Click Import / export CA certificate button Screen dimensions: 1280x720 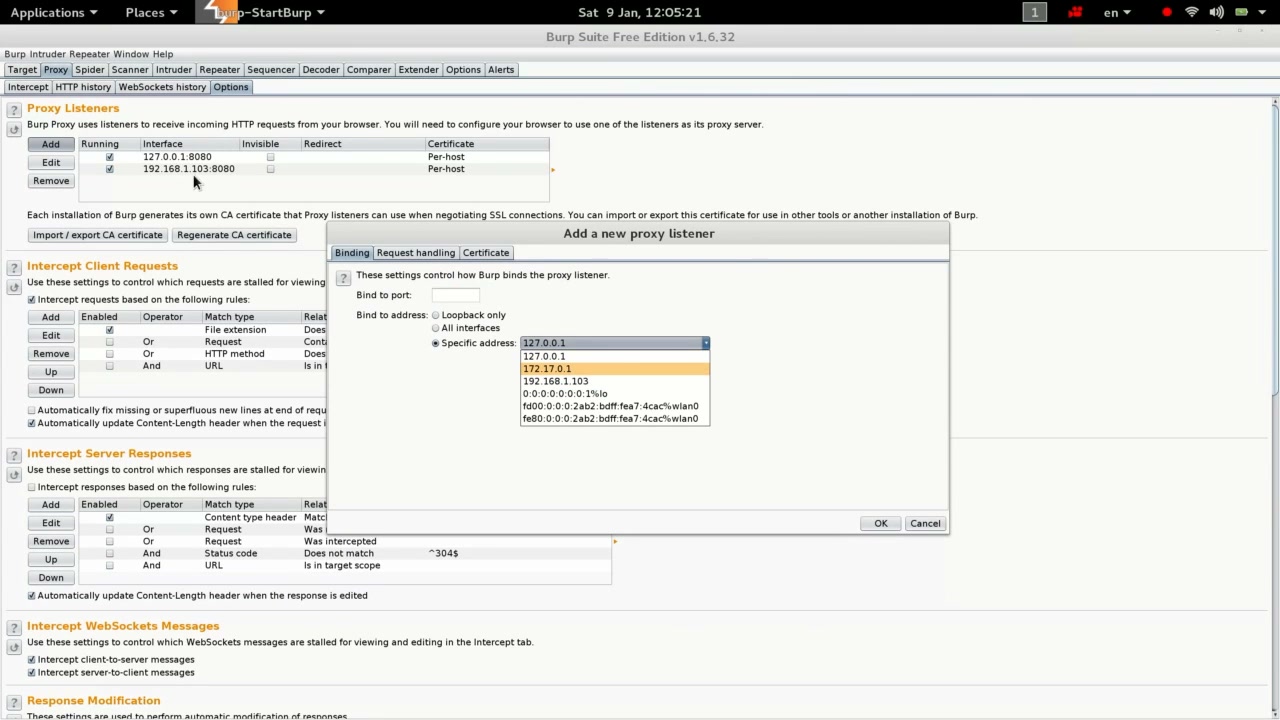coord(98,235)
